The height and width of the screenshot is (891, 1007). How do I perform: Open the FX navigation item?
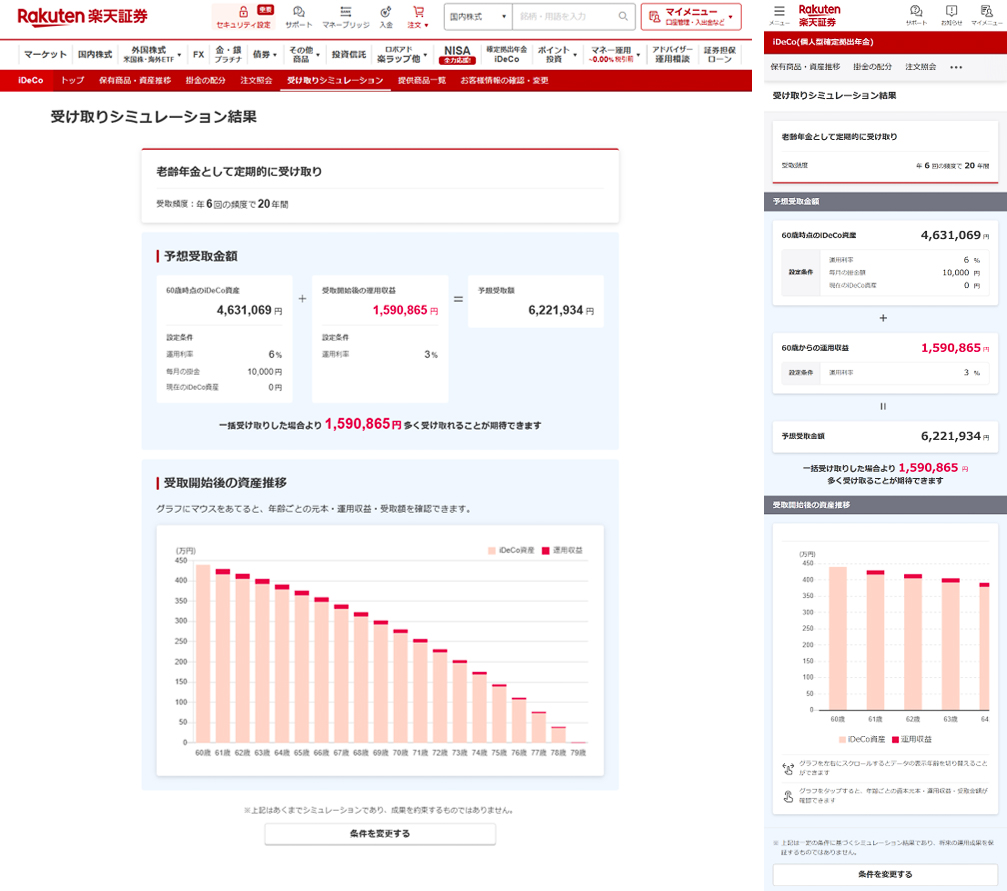198,55
